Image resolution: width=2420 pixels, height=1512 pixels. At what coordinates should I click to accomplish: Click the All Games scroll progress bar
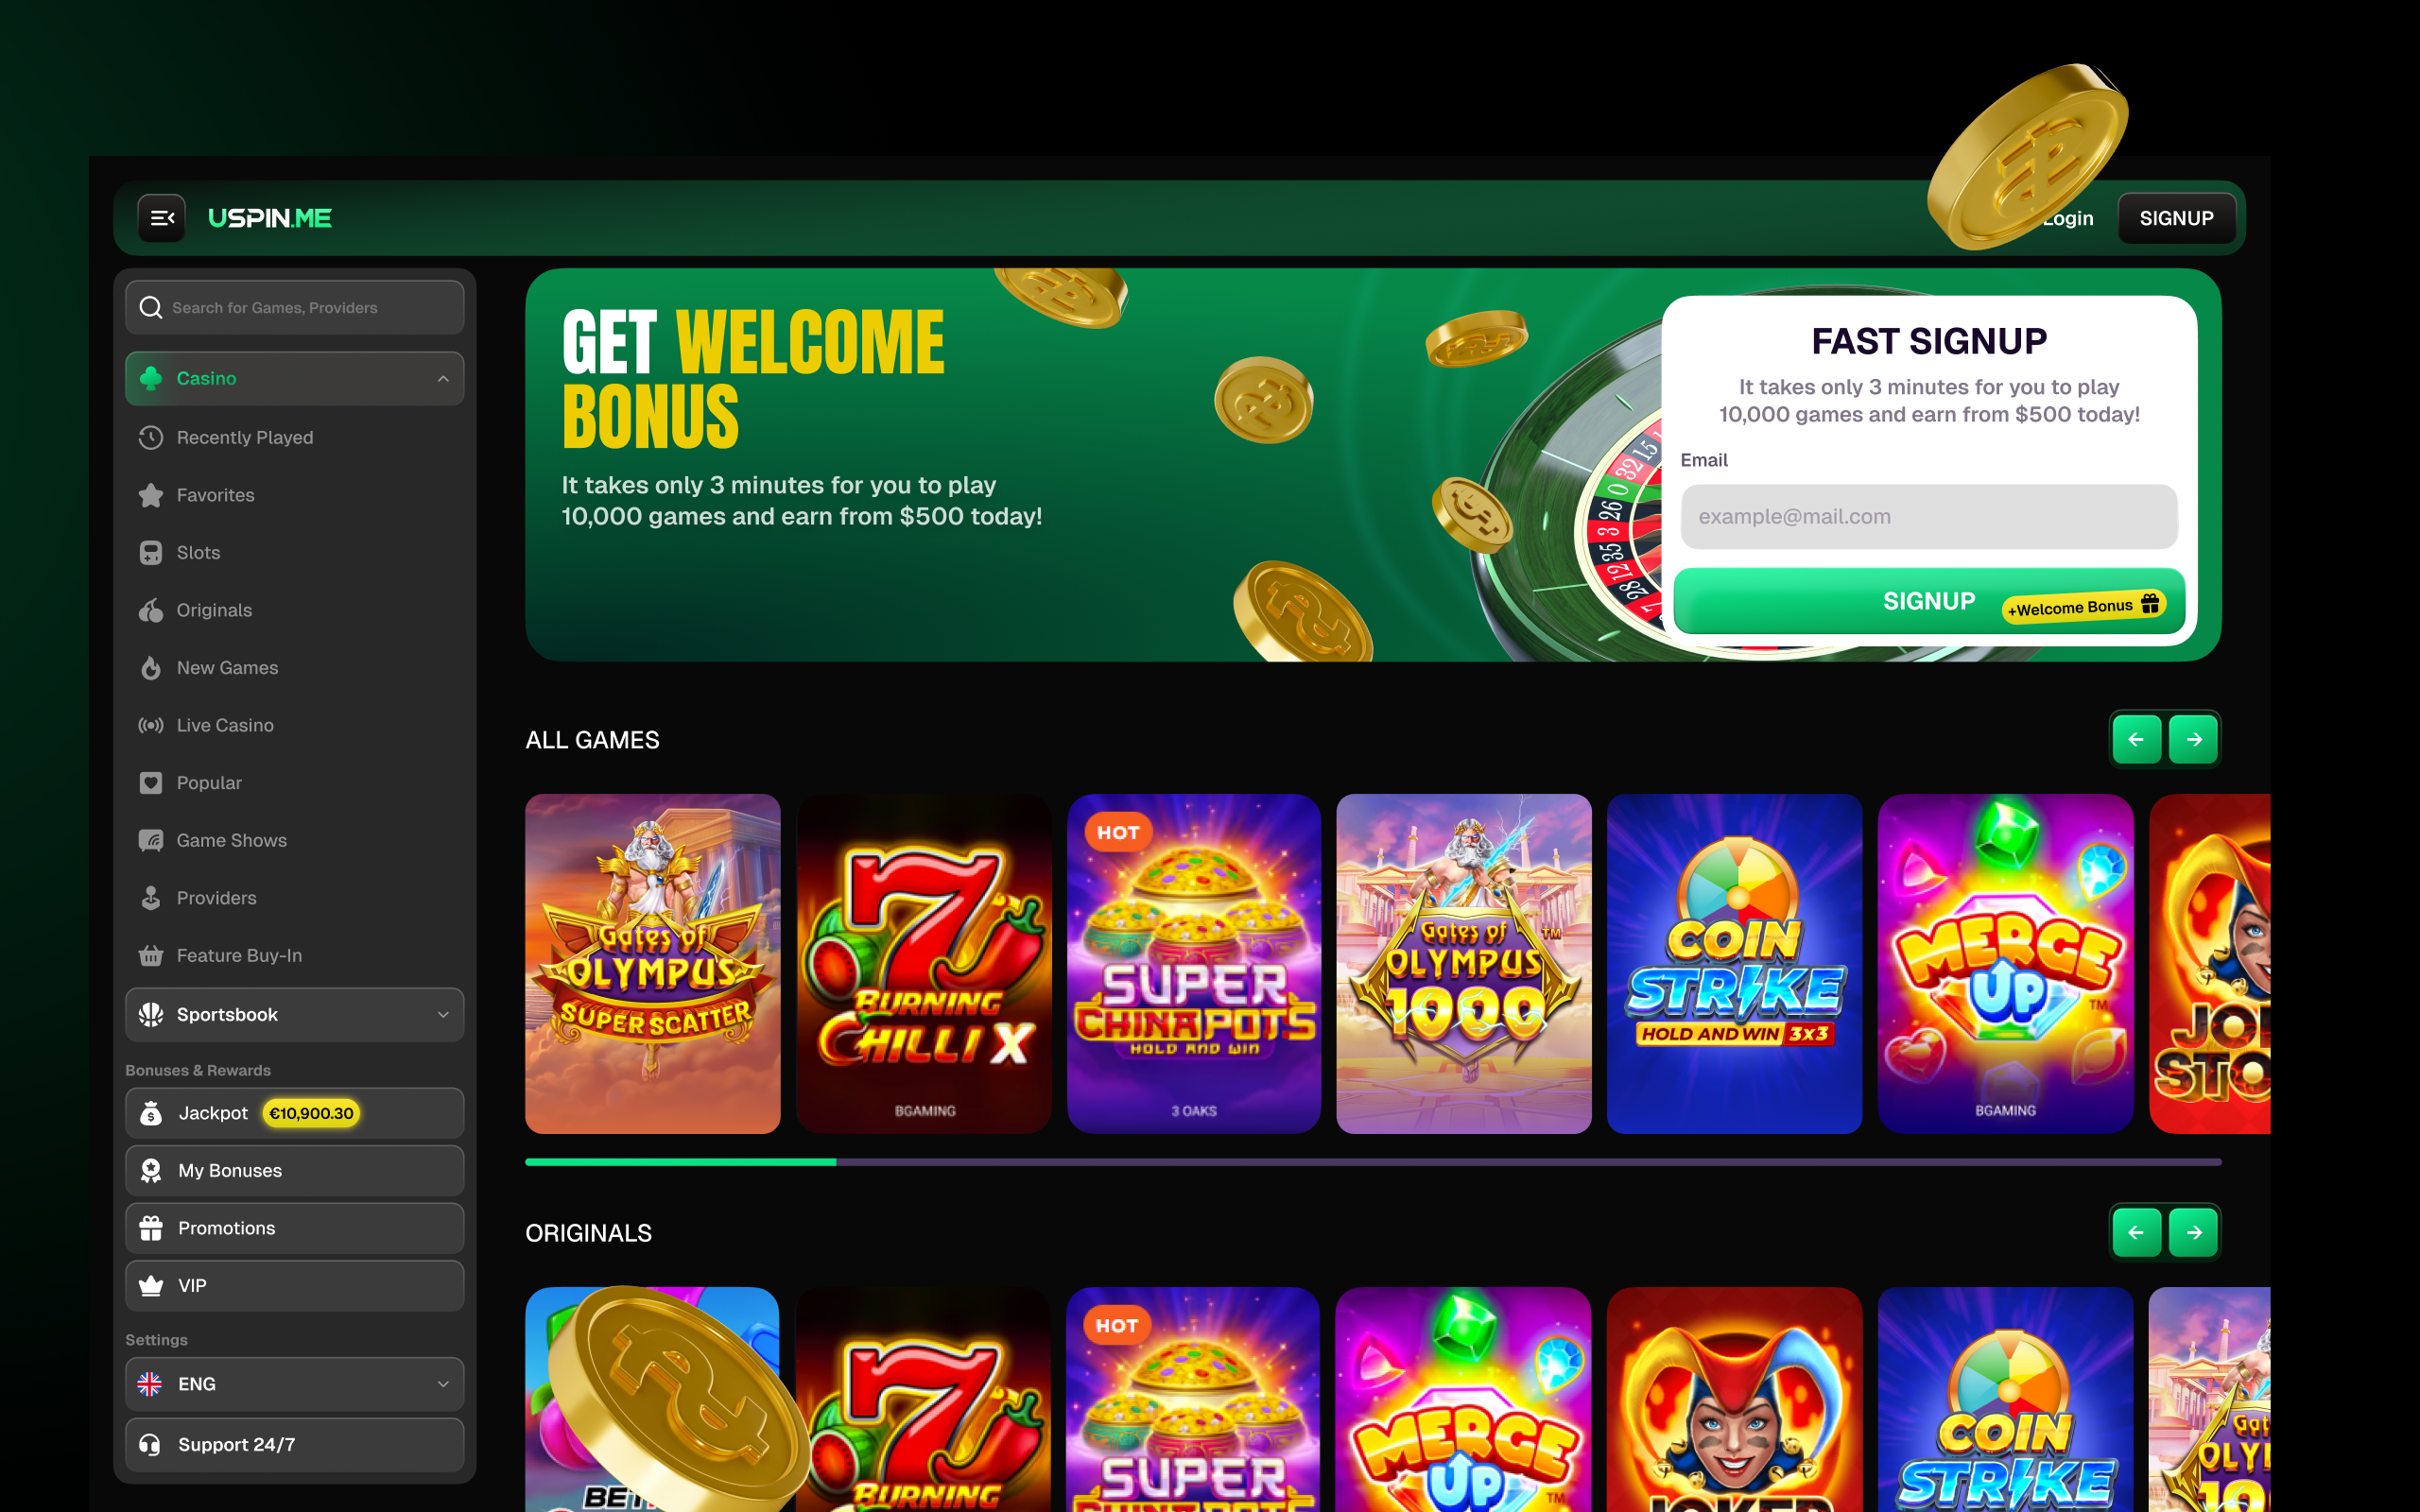coord(1373,1162)
